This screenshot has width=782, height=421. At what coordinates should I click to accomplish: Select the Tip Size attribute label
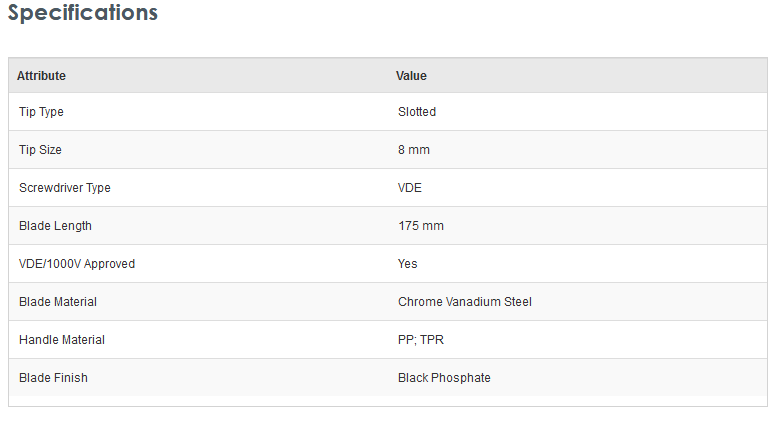pyautogui.click(x=40, y=150)
